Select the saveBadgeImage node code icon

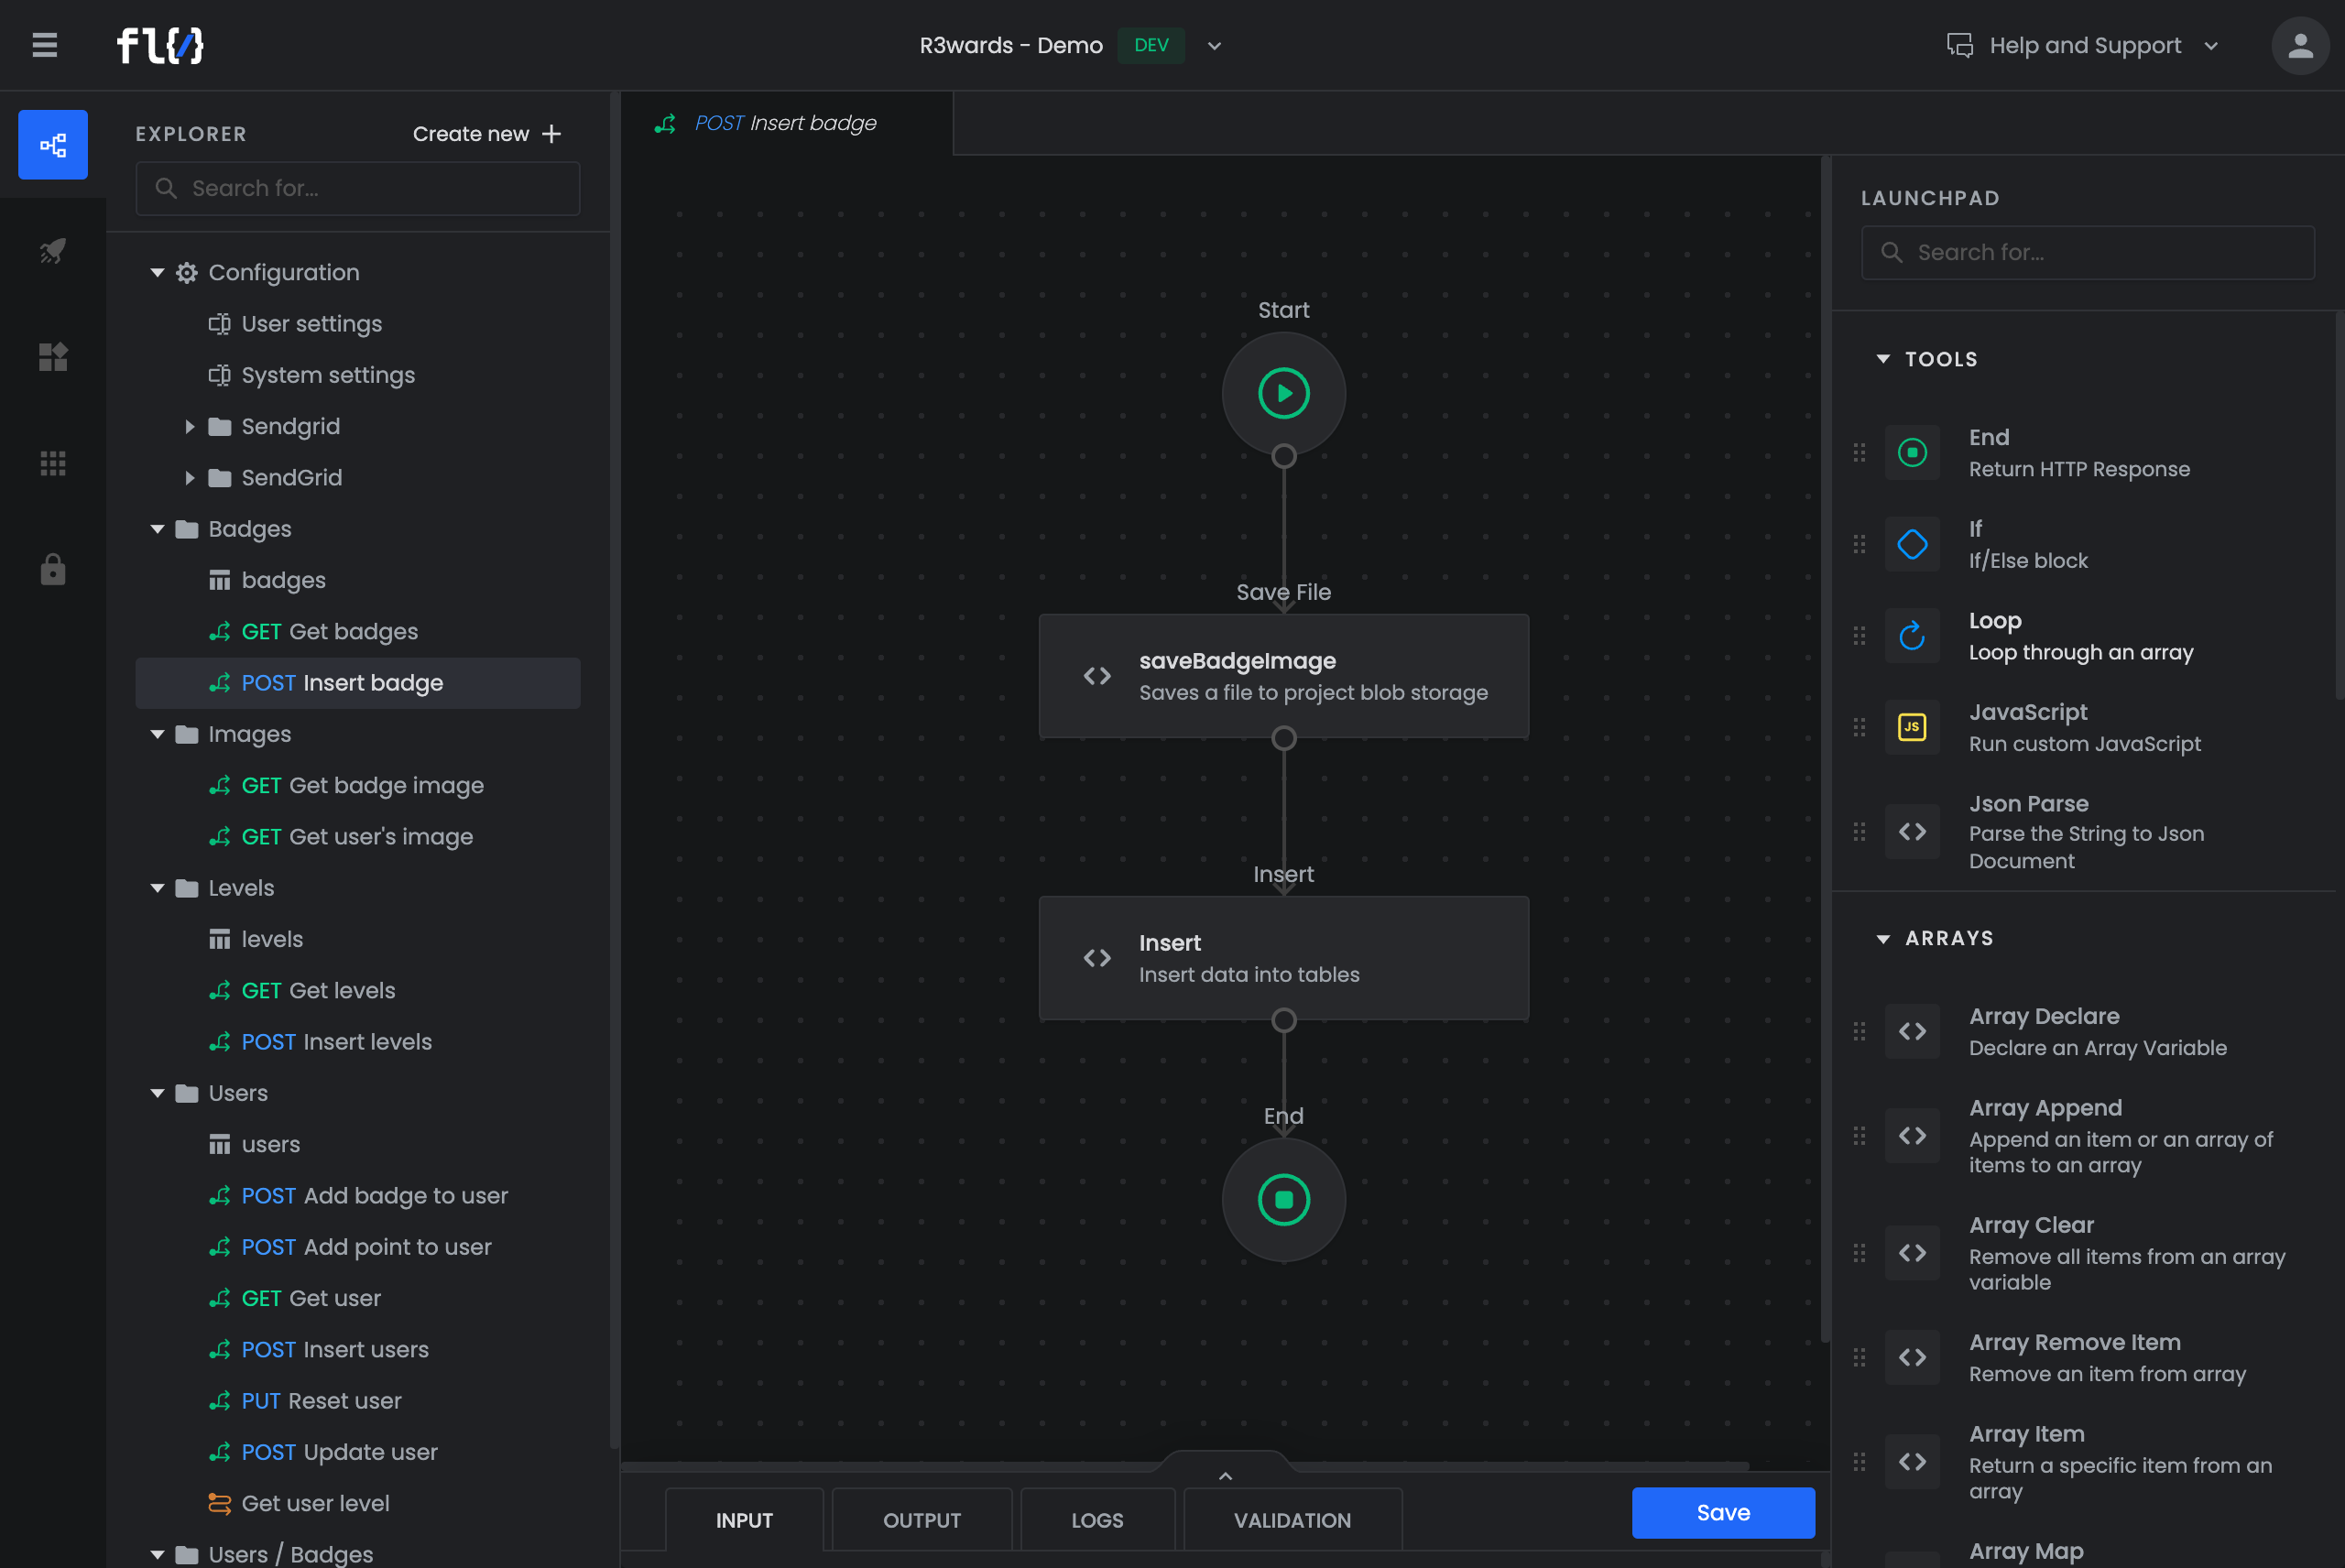1097,676
